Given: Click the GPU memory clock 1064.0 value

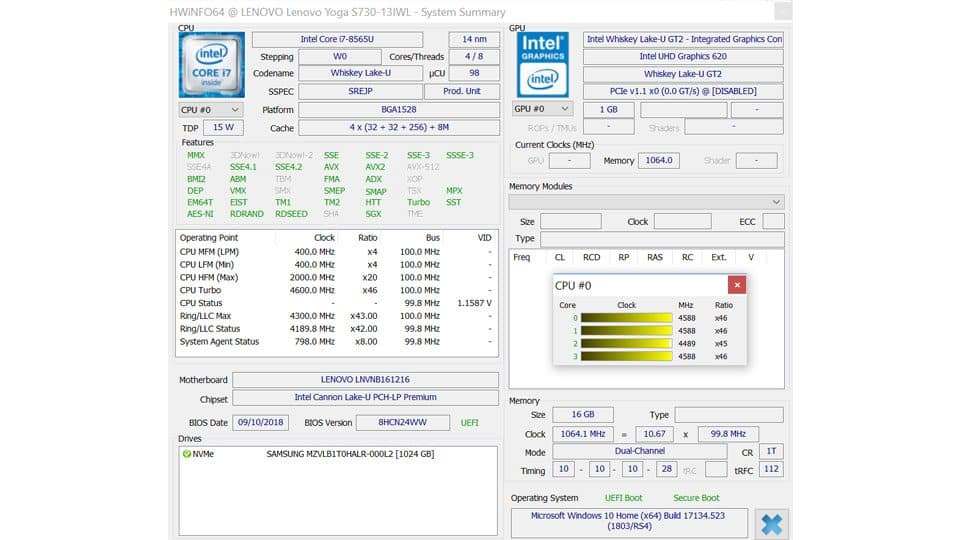Looking at the screenshot, I should [x=659, y=160].
